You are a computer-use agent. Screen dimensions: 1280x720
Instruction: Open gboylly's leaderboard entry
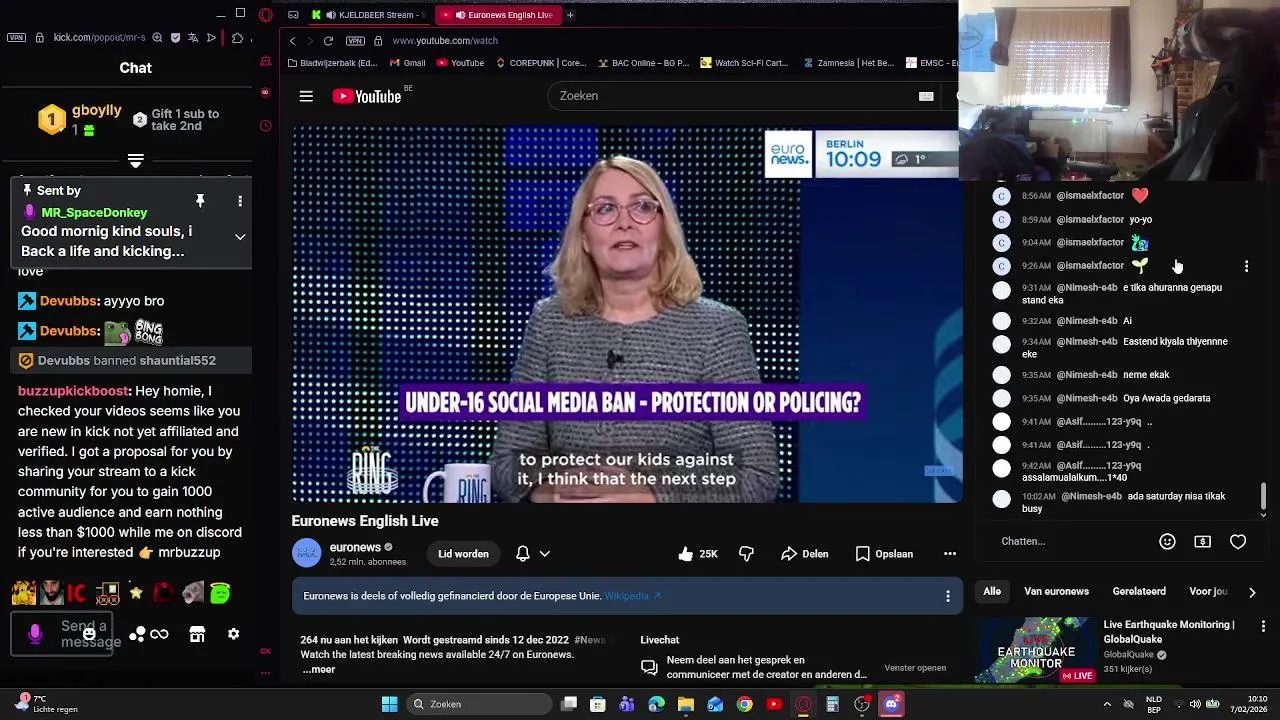click(x=80, y=120)
